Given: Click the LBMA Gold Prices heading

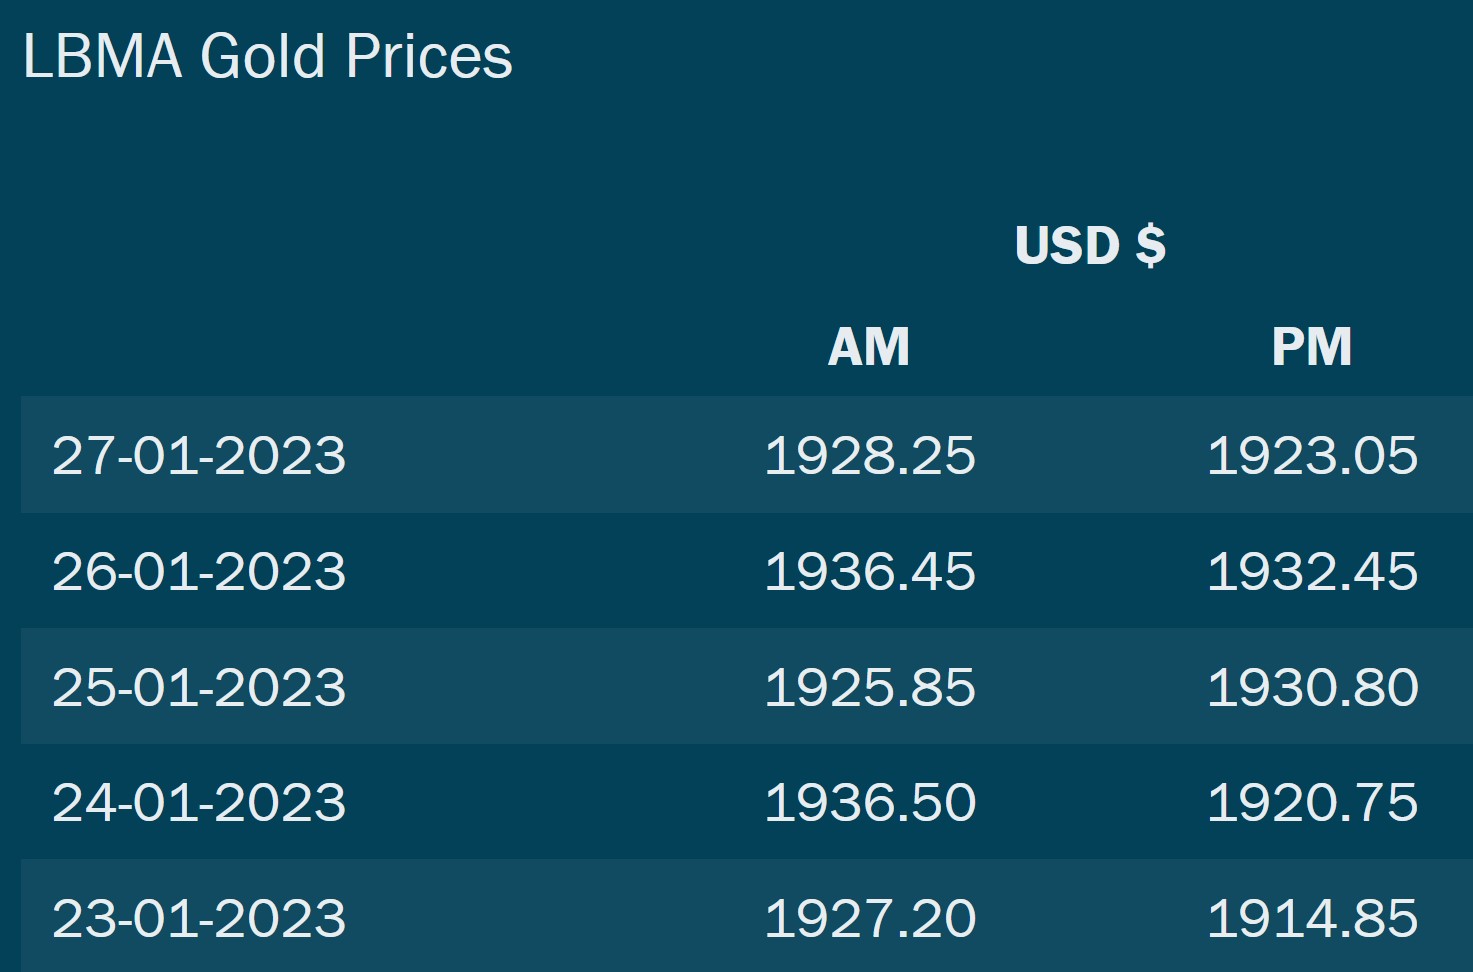Looking at the screenshot, I should (x=267, y=56).
